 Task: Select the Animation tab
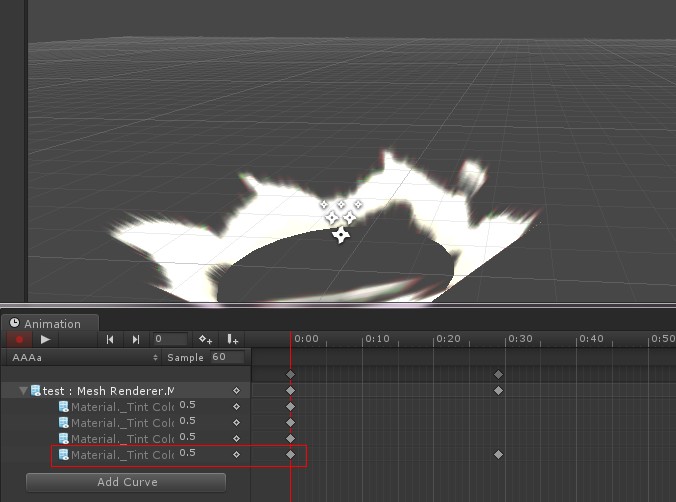(x=50, y=323)
